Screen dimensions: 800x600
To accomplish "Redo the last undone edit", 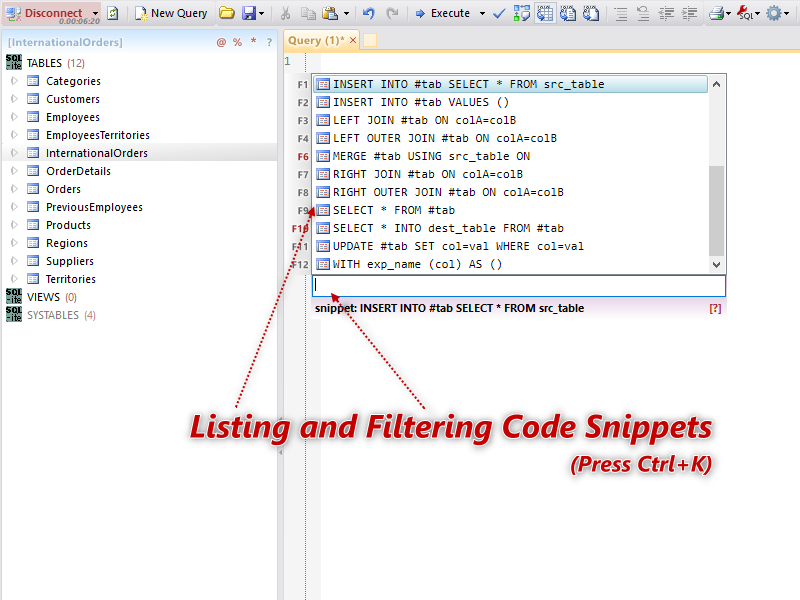I will pyautogui.click(x=392, y=13).
